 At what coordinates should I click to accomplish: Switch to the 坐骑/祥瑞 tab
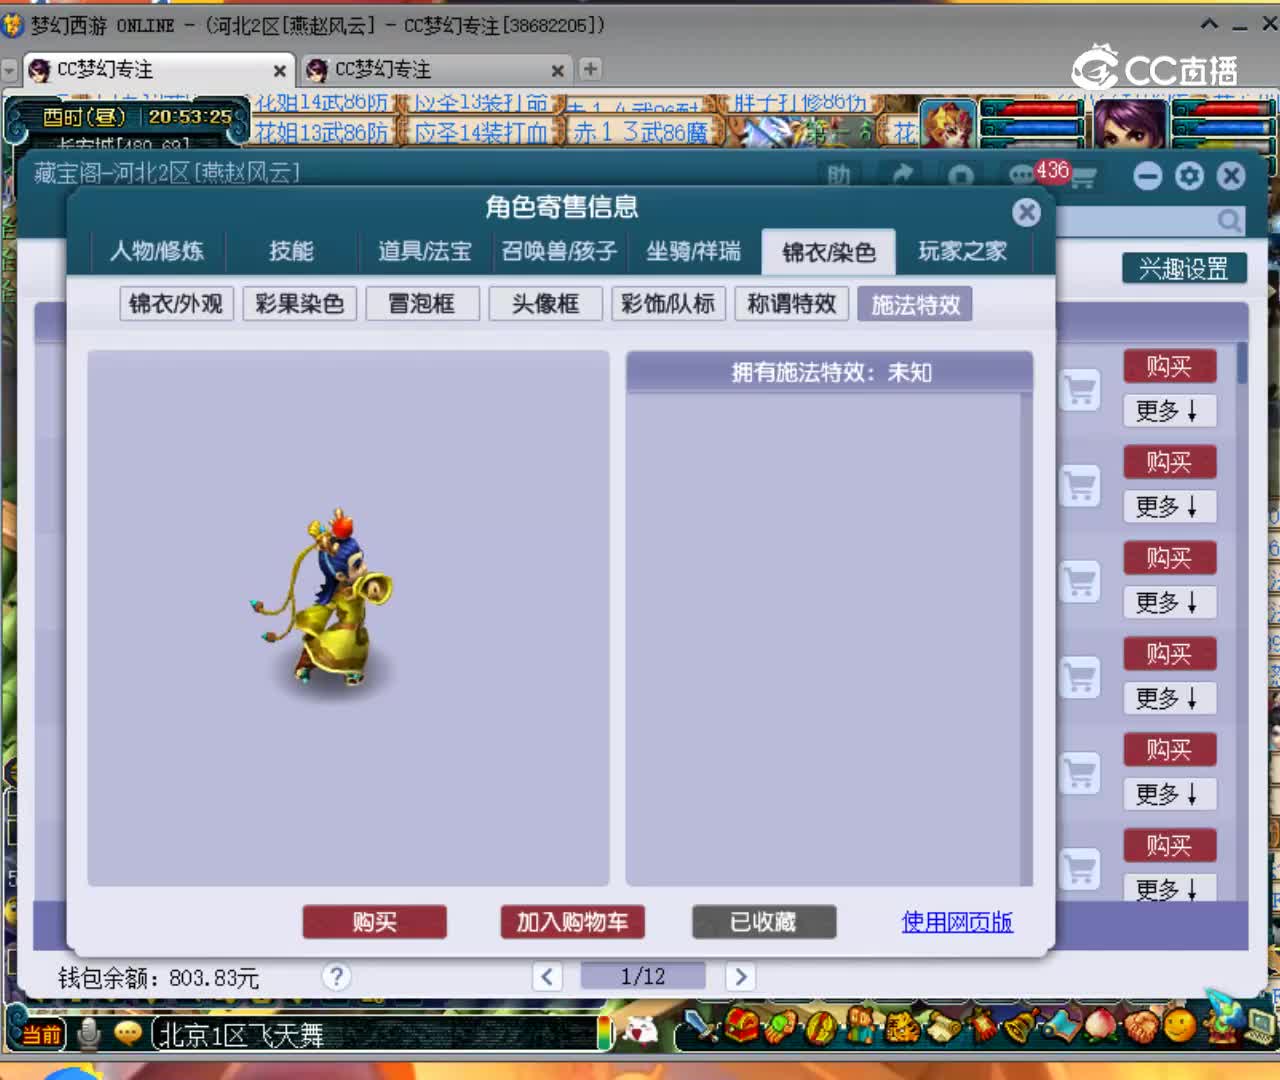(x=693, y=251)
